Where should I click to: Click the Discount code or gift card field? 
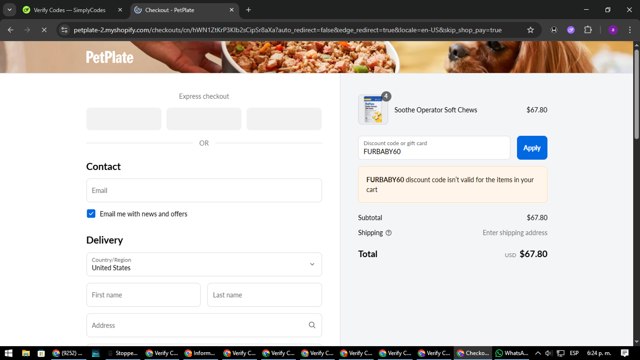434,148
